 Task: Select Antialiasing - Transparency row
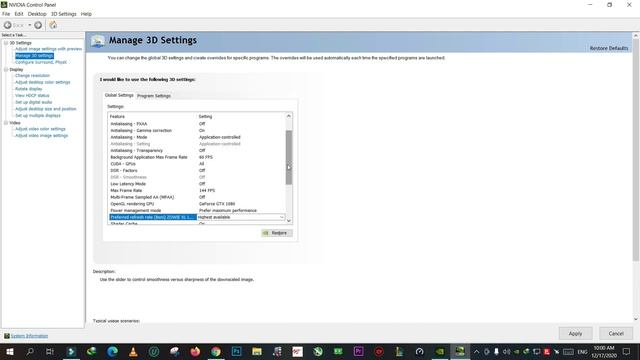click(x=197, y=151)
